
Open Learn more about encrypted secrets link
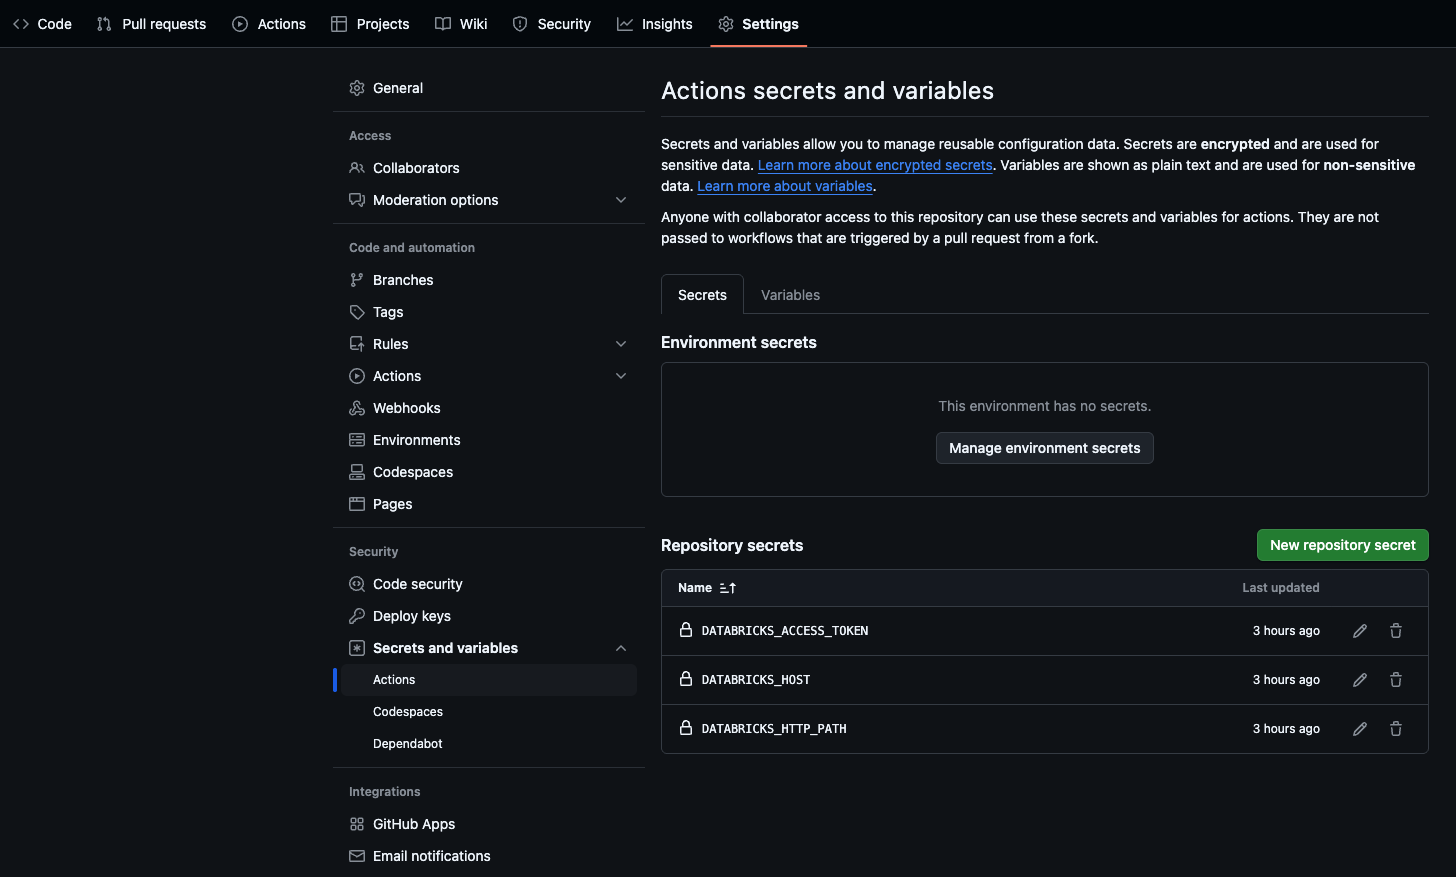pyautogui.click(x=875, y=165)
